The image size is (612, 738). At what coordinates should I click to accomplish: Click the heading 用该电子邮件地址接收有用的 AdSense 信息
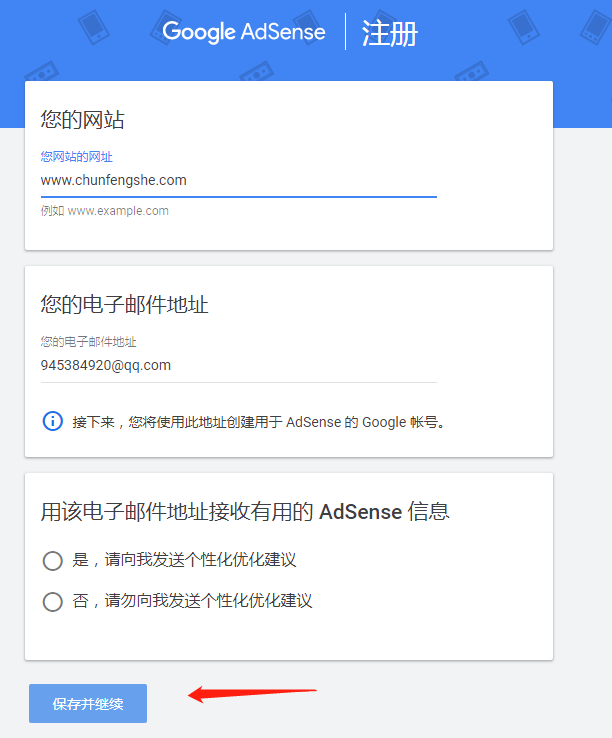click(x=245, y=512)
